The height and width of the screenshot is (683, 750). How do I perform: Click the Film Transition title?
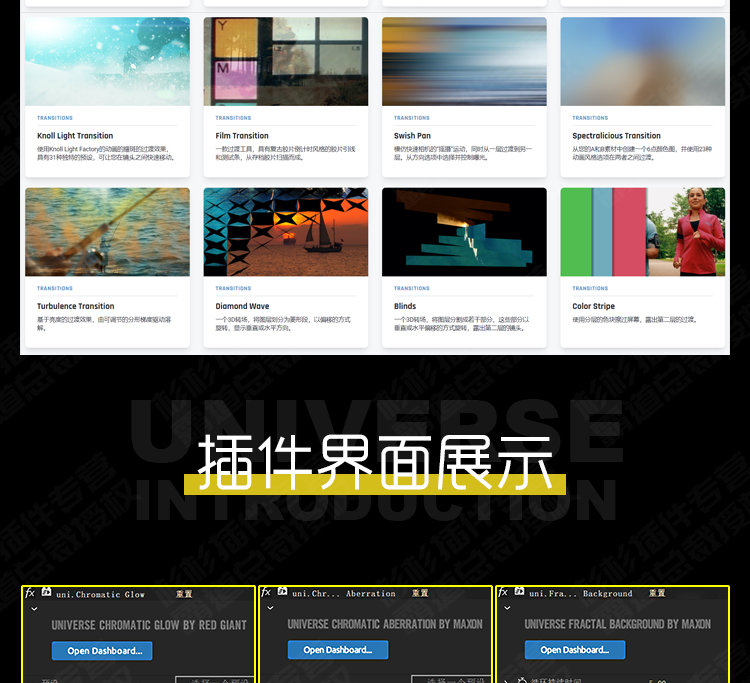click(x=242, y=136)
